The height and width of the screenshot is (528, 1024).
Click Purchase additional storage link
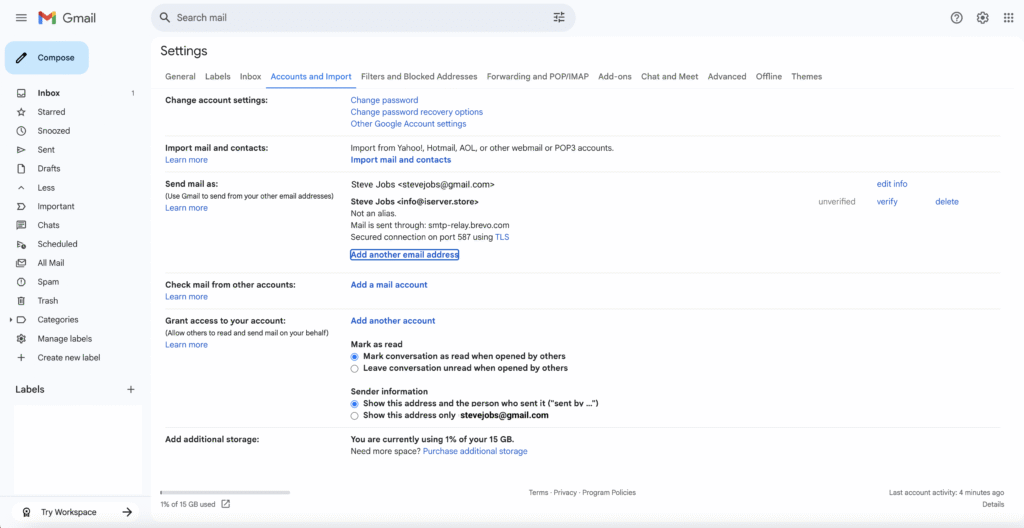click(475, 451)
